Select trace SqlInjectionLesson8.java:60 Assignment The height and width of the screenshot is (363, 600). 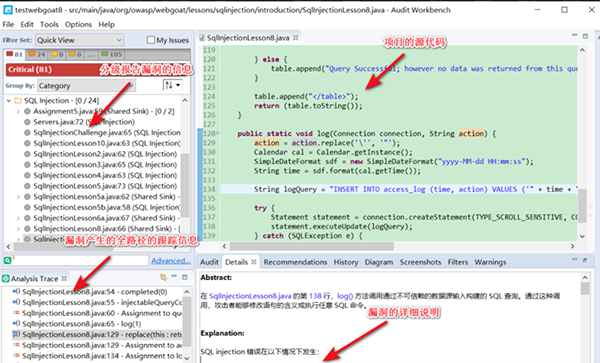102,313
